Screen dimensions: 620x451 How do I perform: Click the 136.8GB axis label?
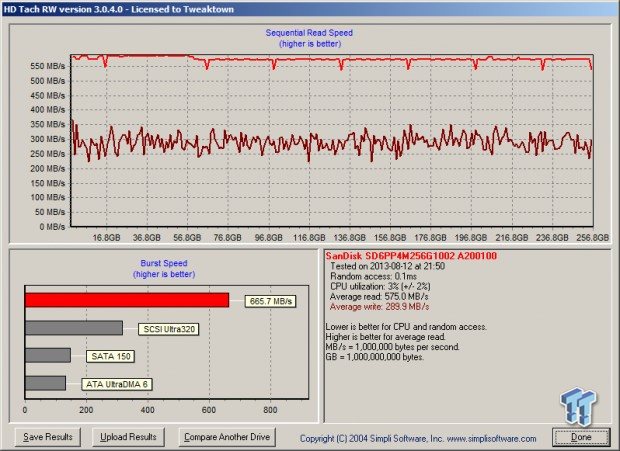tap(349, 238)
